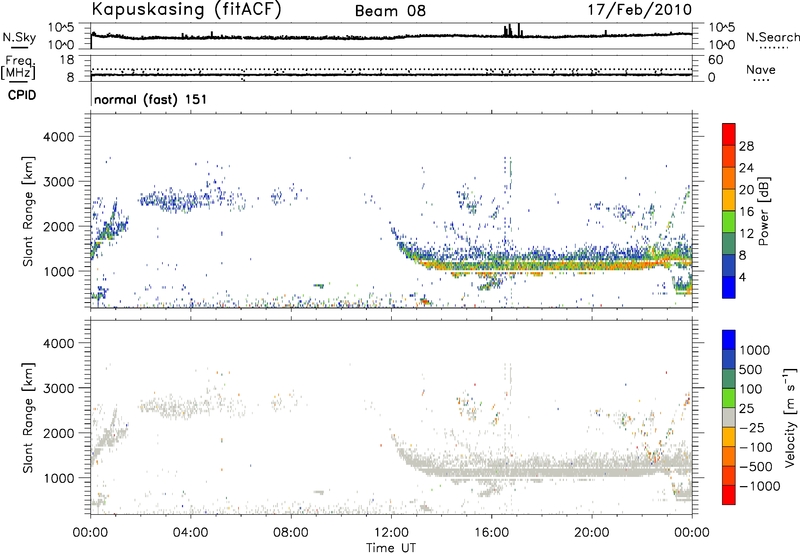Click the 'Kapuskasing (fitACF)' title text
The image size is (800, 554).
(186, 9)
